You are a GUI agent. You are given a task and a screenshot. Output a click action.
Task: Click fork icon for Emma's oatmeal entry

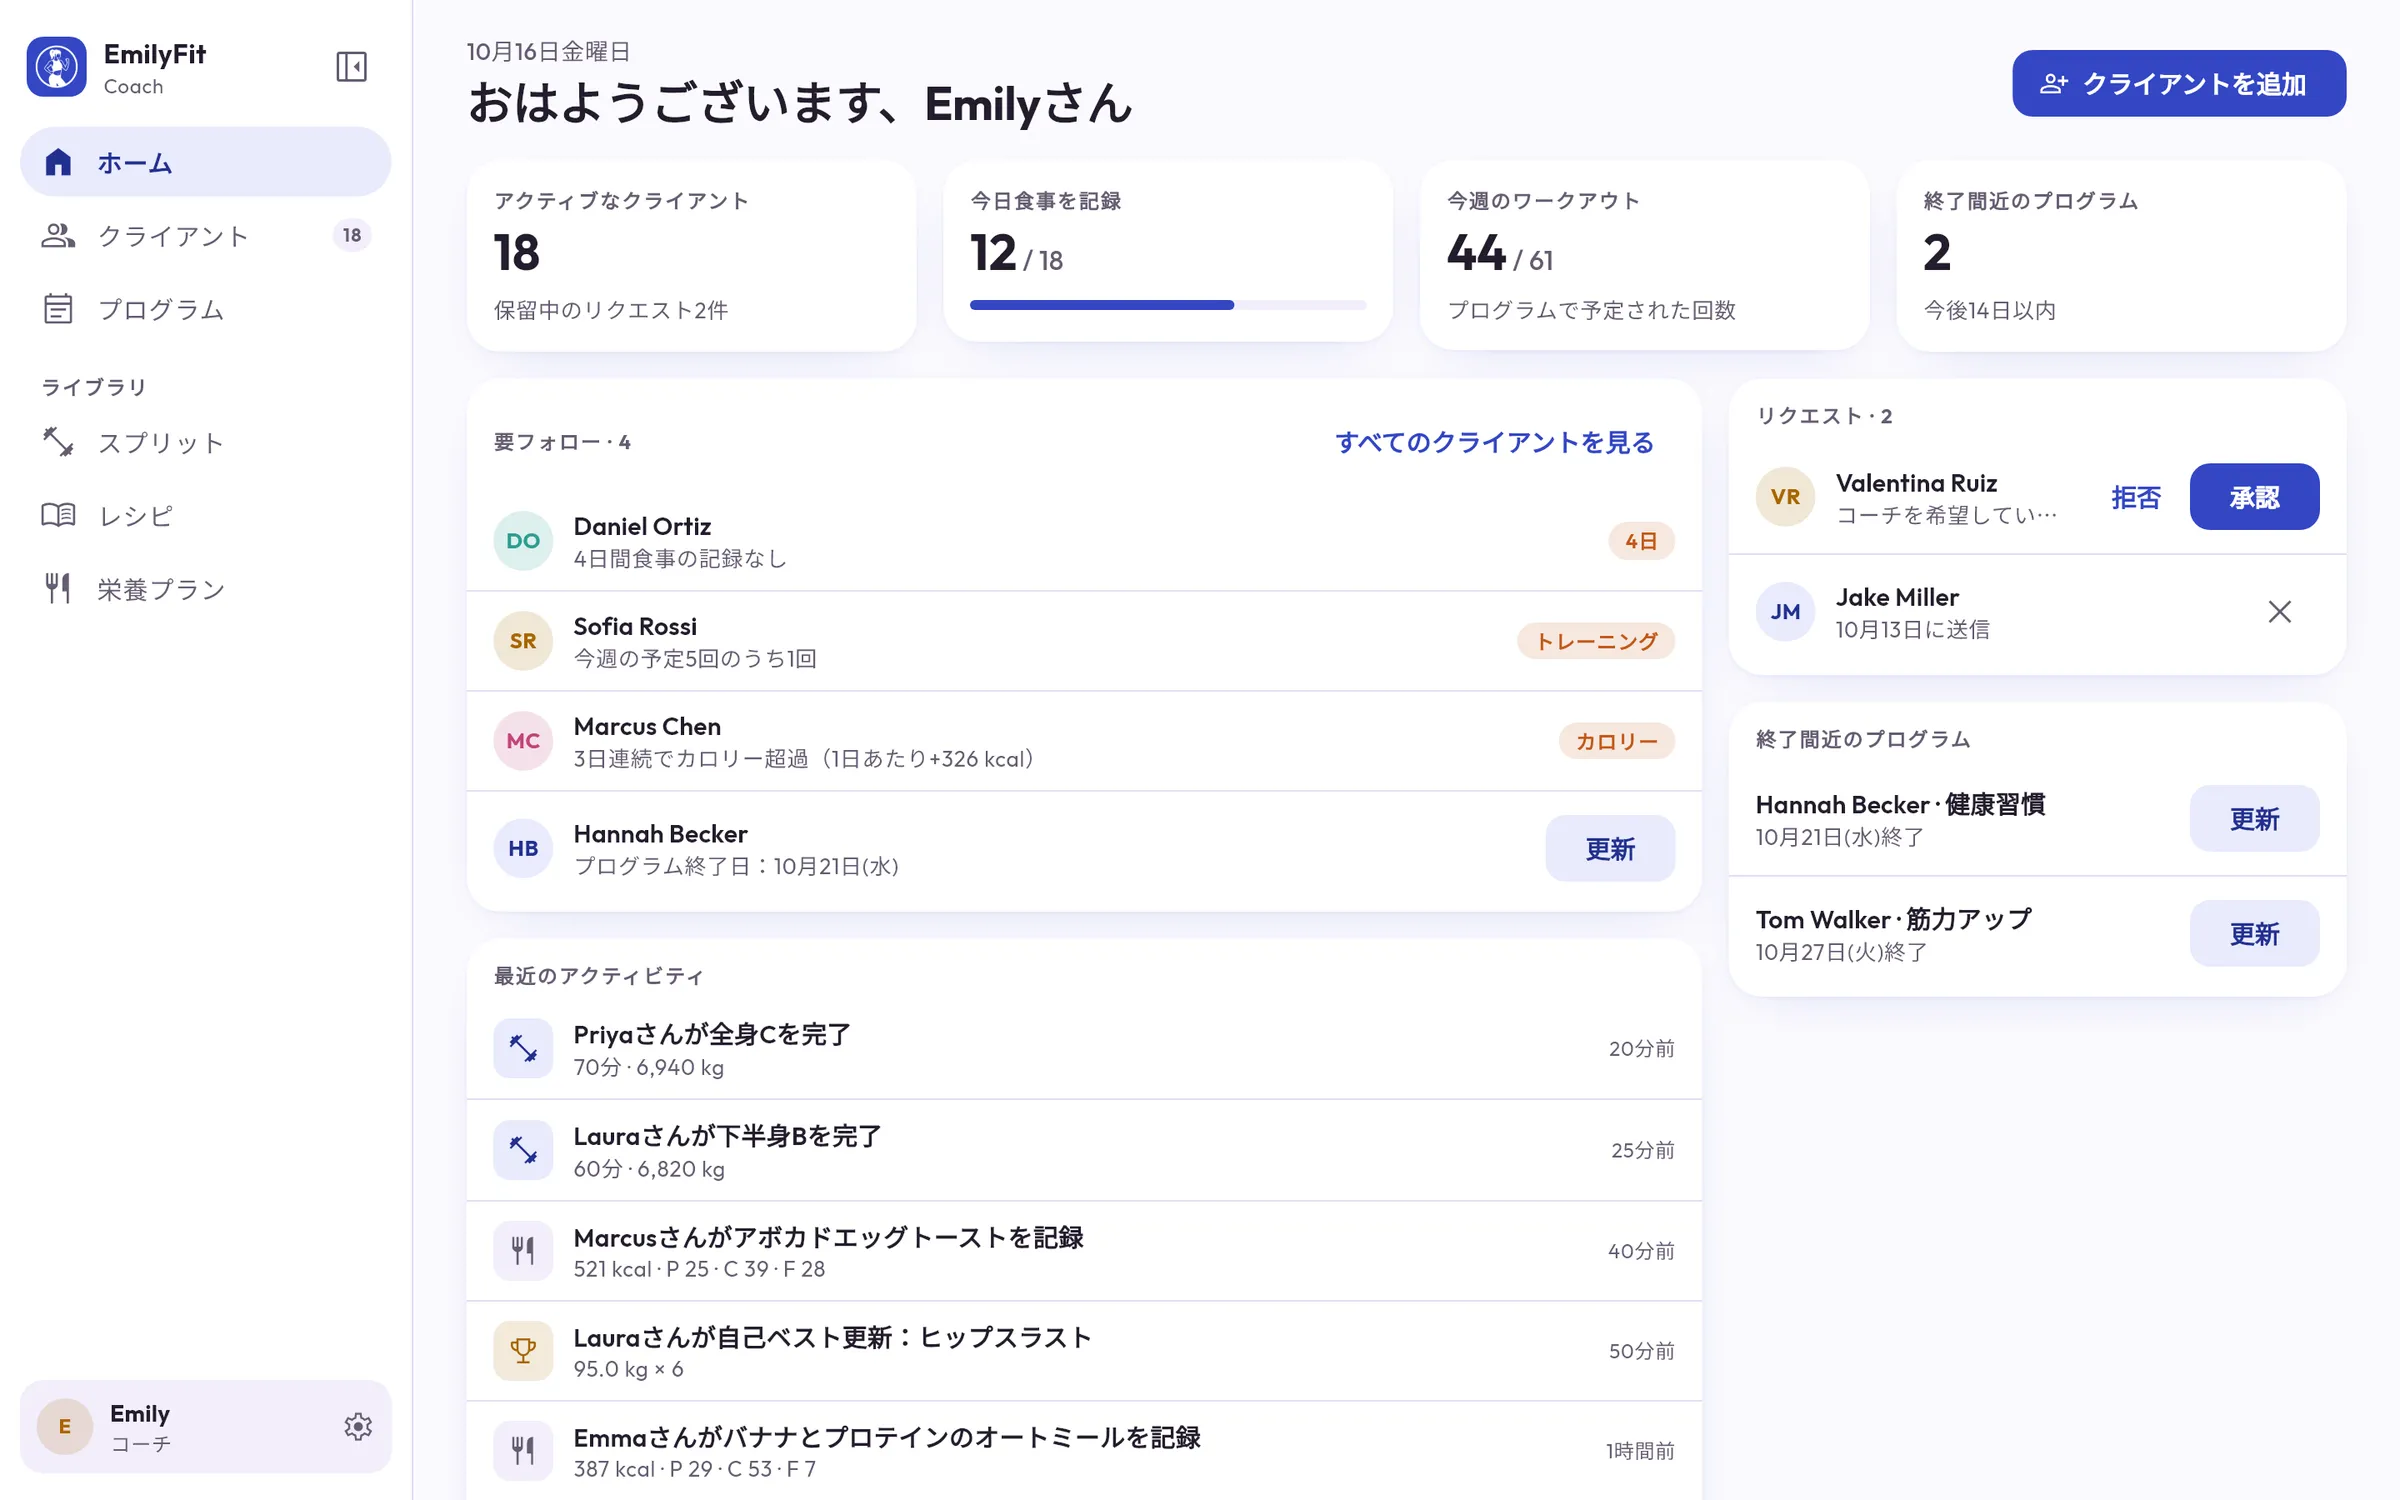[x=523, y=1450]
